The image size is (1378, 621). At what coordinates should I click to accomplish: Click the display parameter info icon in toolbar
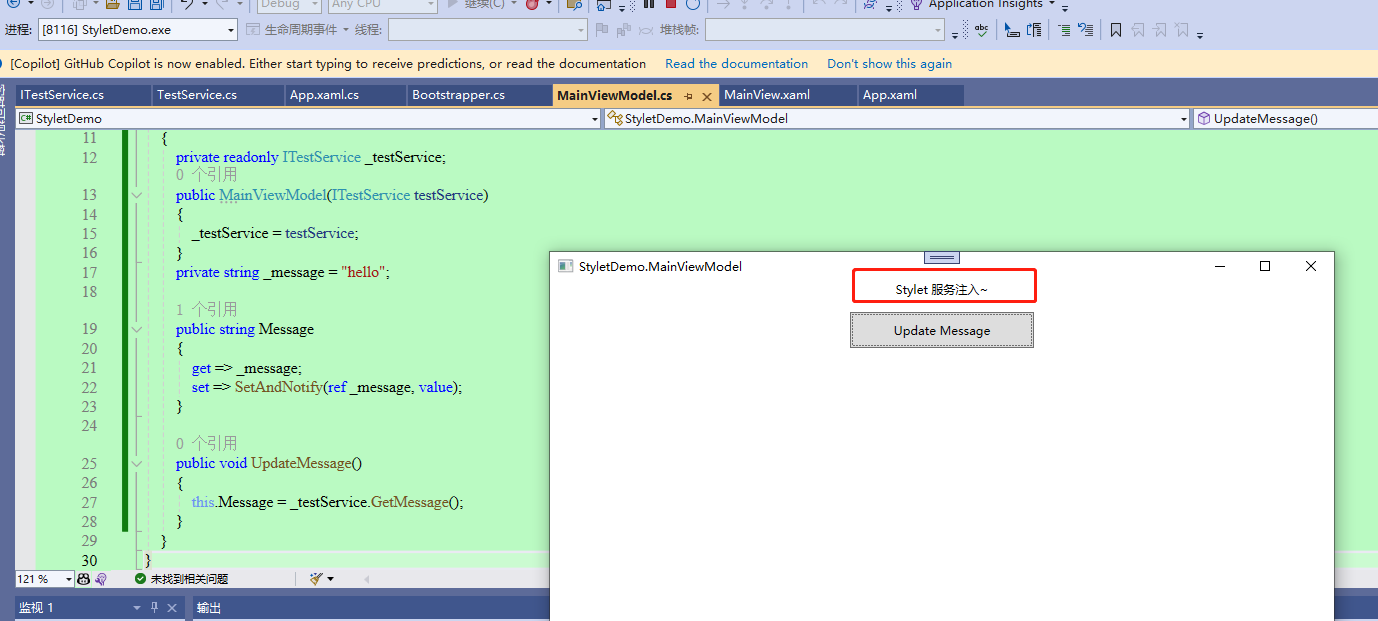[x=1034, y=30]
